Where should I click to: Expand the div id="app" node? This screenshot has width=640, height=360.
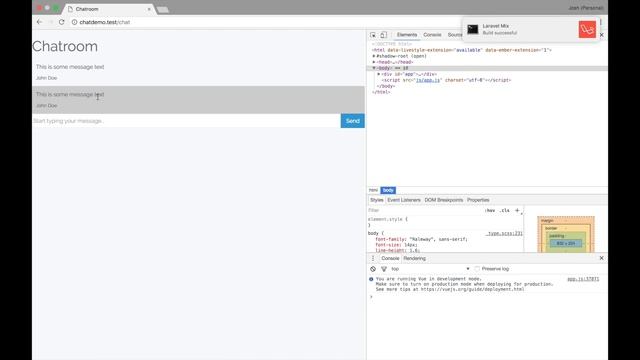tap(379, 74)
